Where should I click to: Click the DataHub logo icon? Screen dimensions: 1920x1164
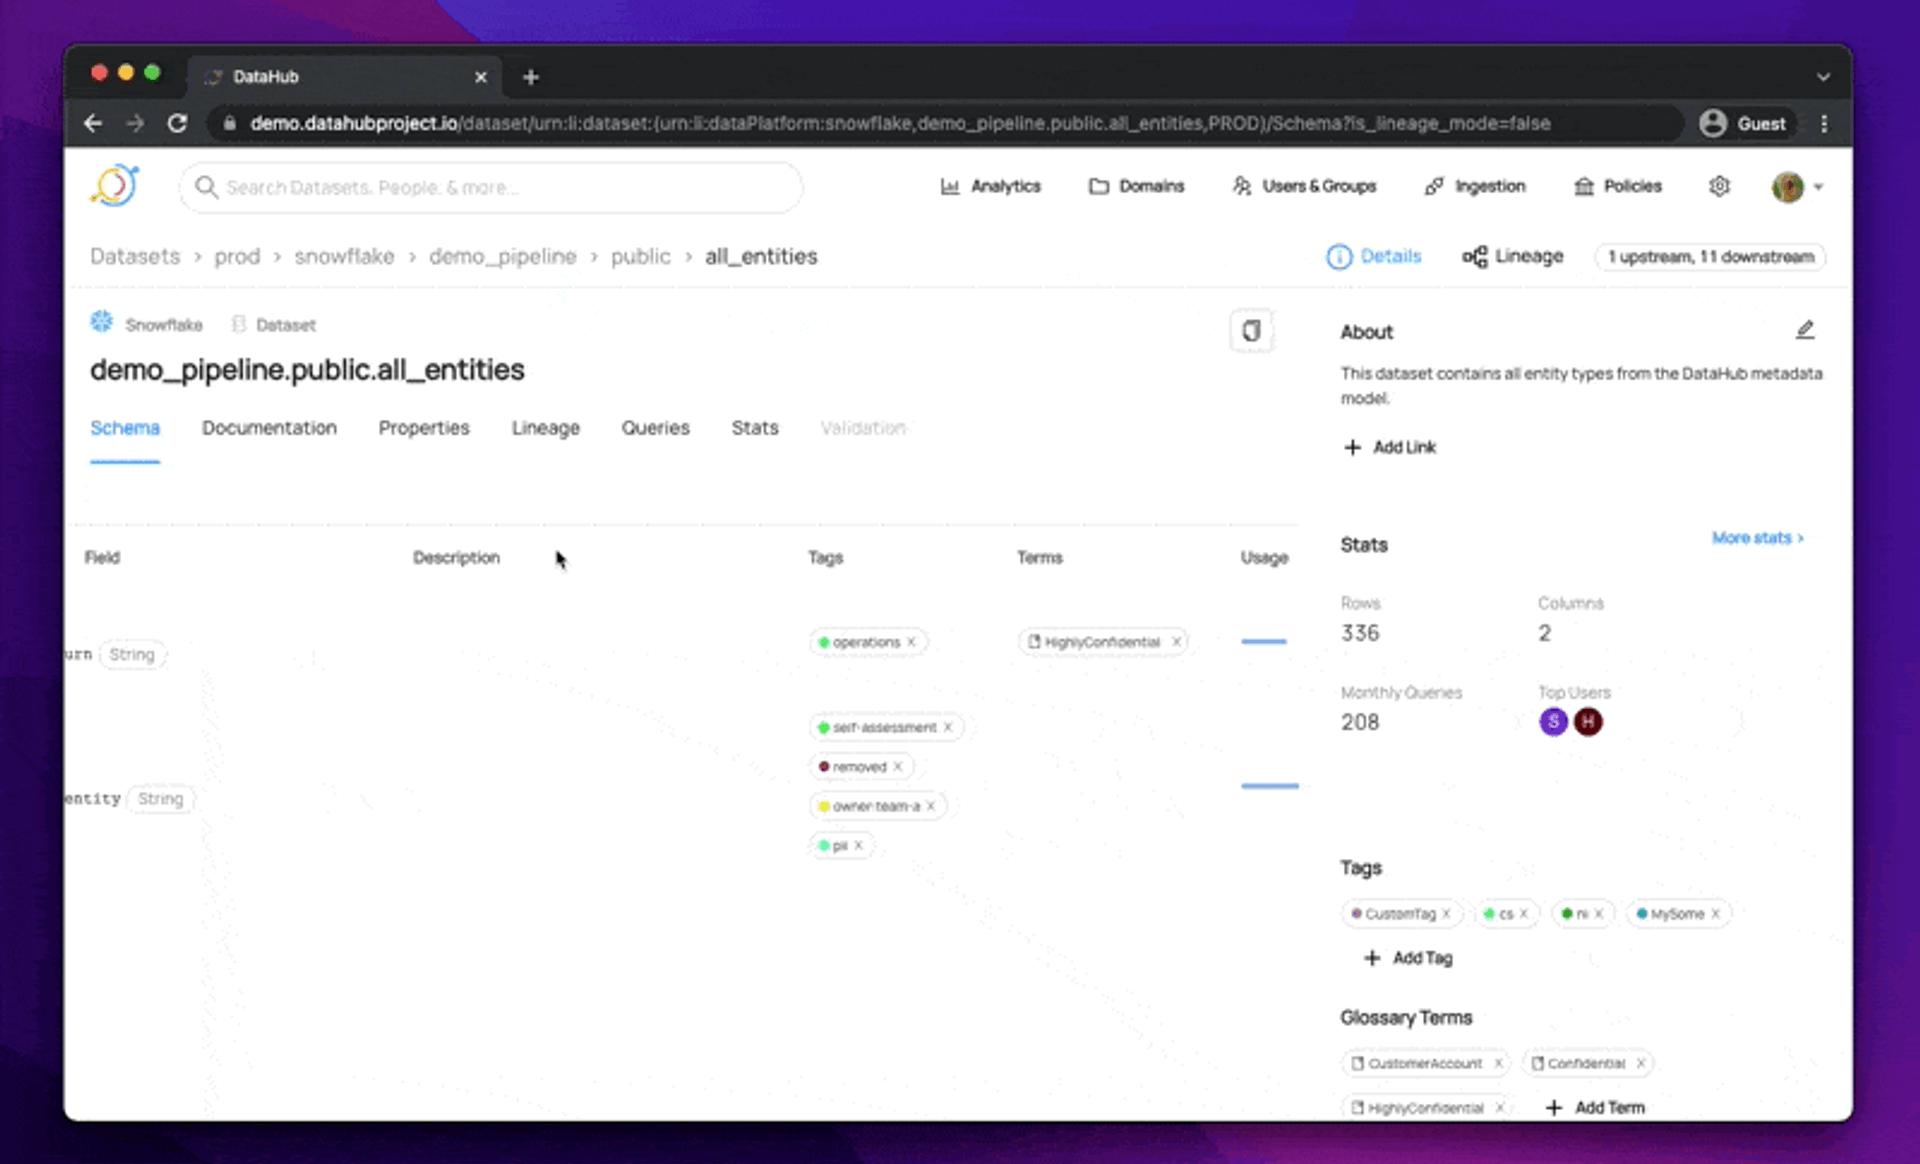[x=115, y=186]
